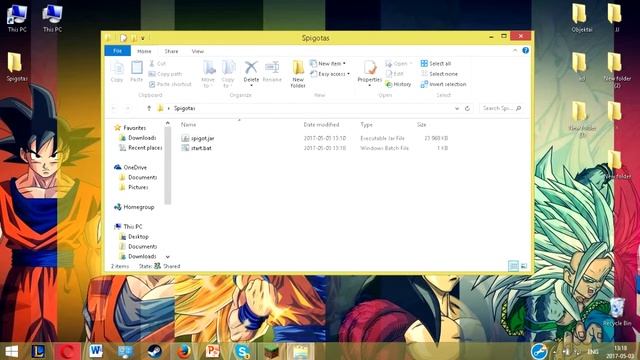Click the Edit command in Open group

(x=395, y=74)
